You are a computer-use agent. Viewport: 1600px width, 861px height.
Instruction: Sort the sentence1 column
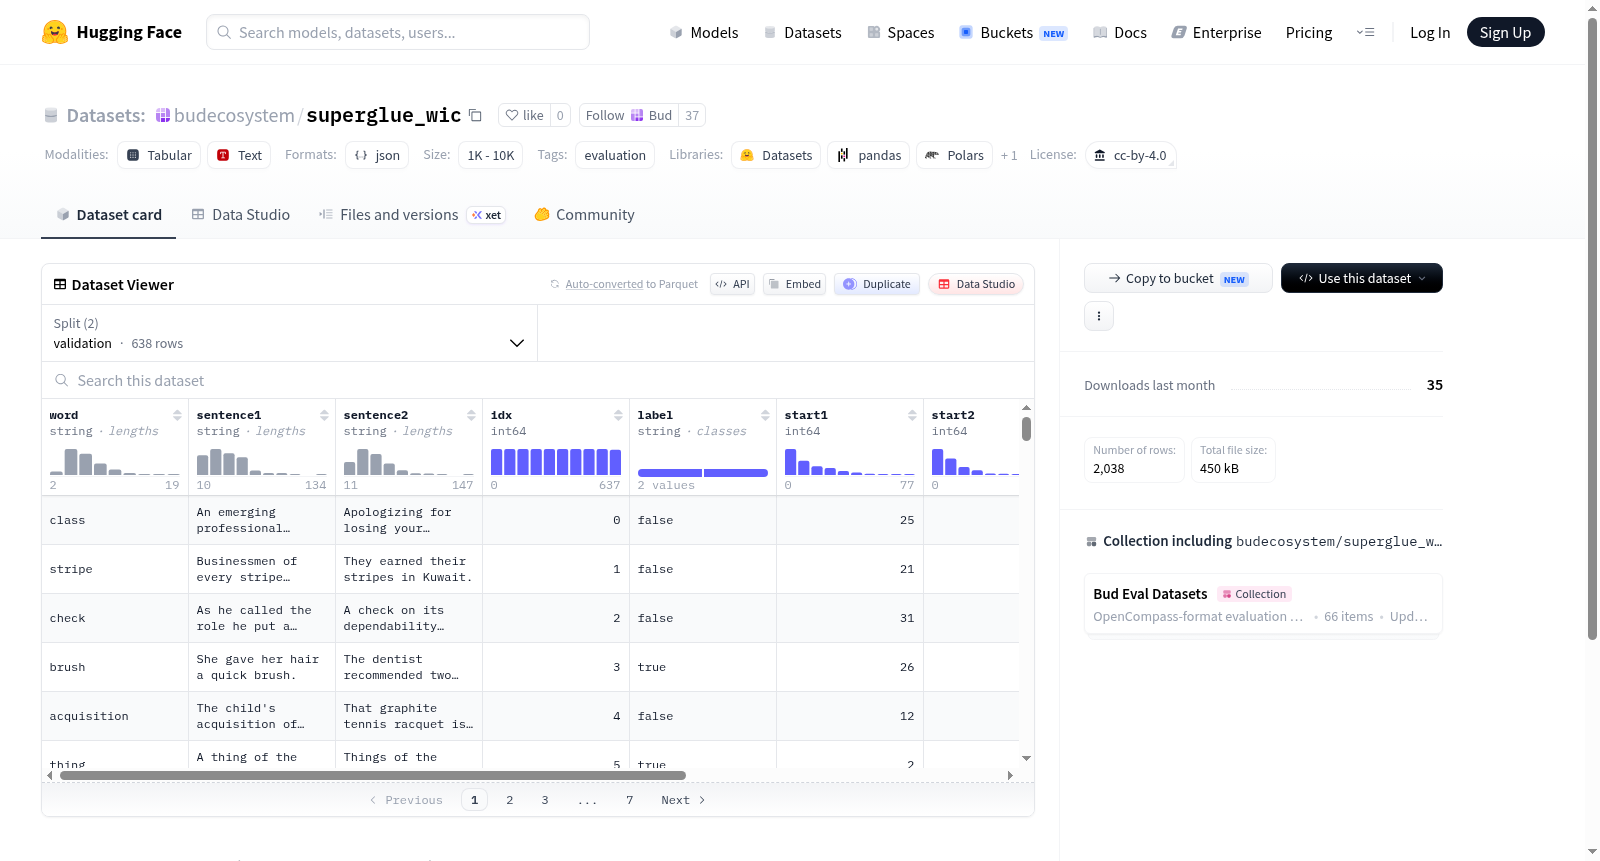pos(324,415)
